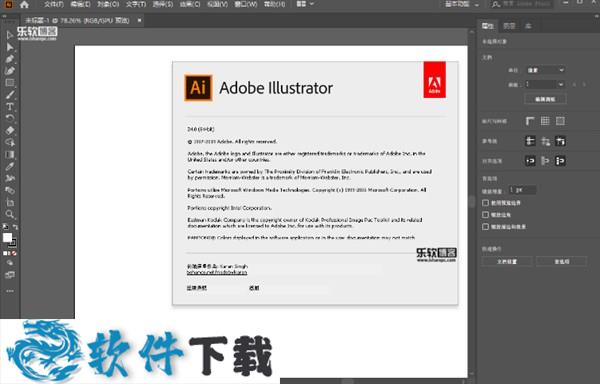This screenshot has height=384, width=600.
Task: Select the Eyedropper tool
Action: 10,166
